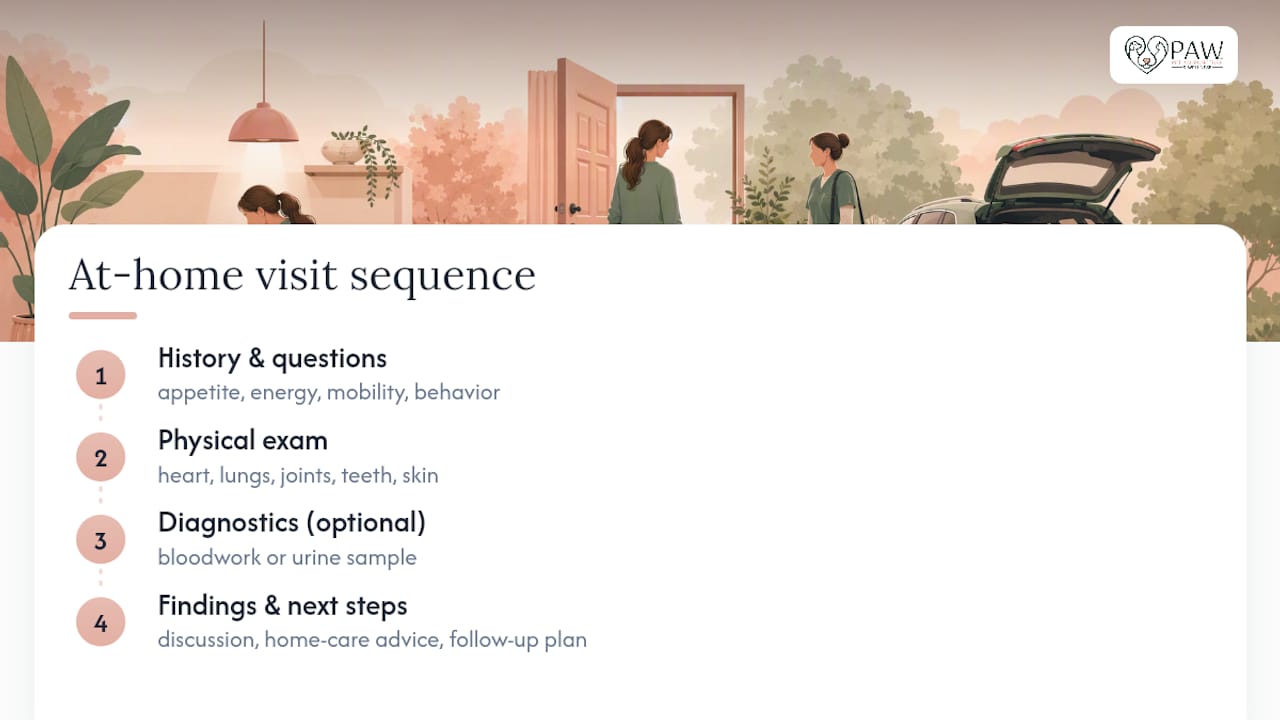Select 'bloodwork or urine sample' text
This screenshot has height=720, width=1280.
tap(287, 557)
